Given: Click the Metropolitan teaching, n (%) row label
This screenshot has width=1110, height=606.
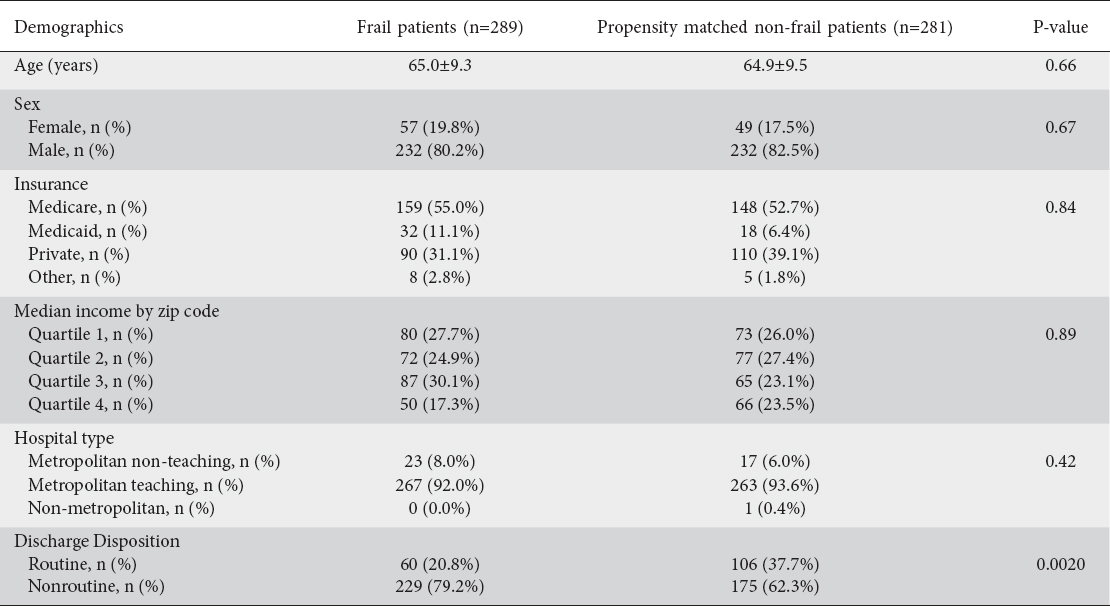Looking at the screenshot, I should 136,485.
